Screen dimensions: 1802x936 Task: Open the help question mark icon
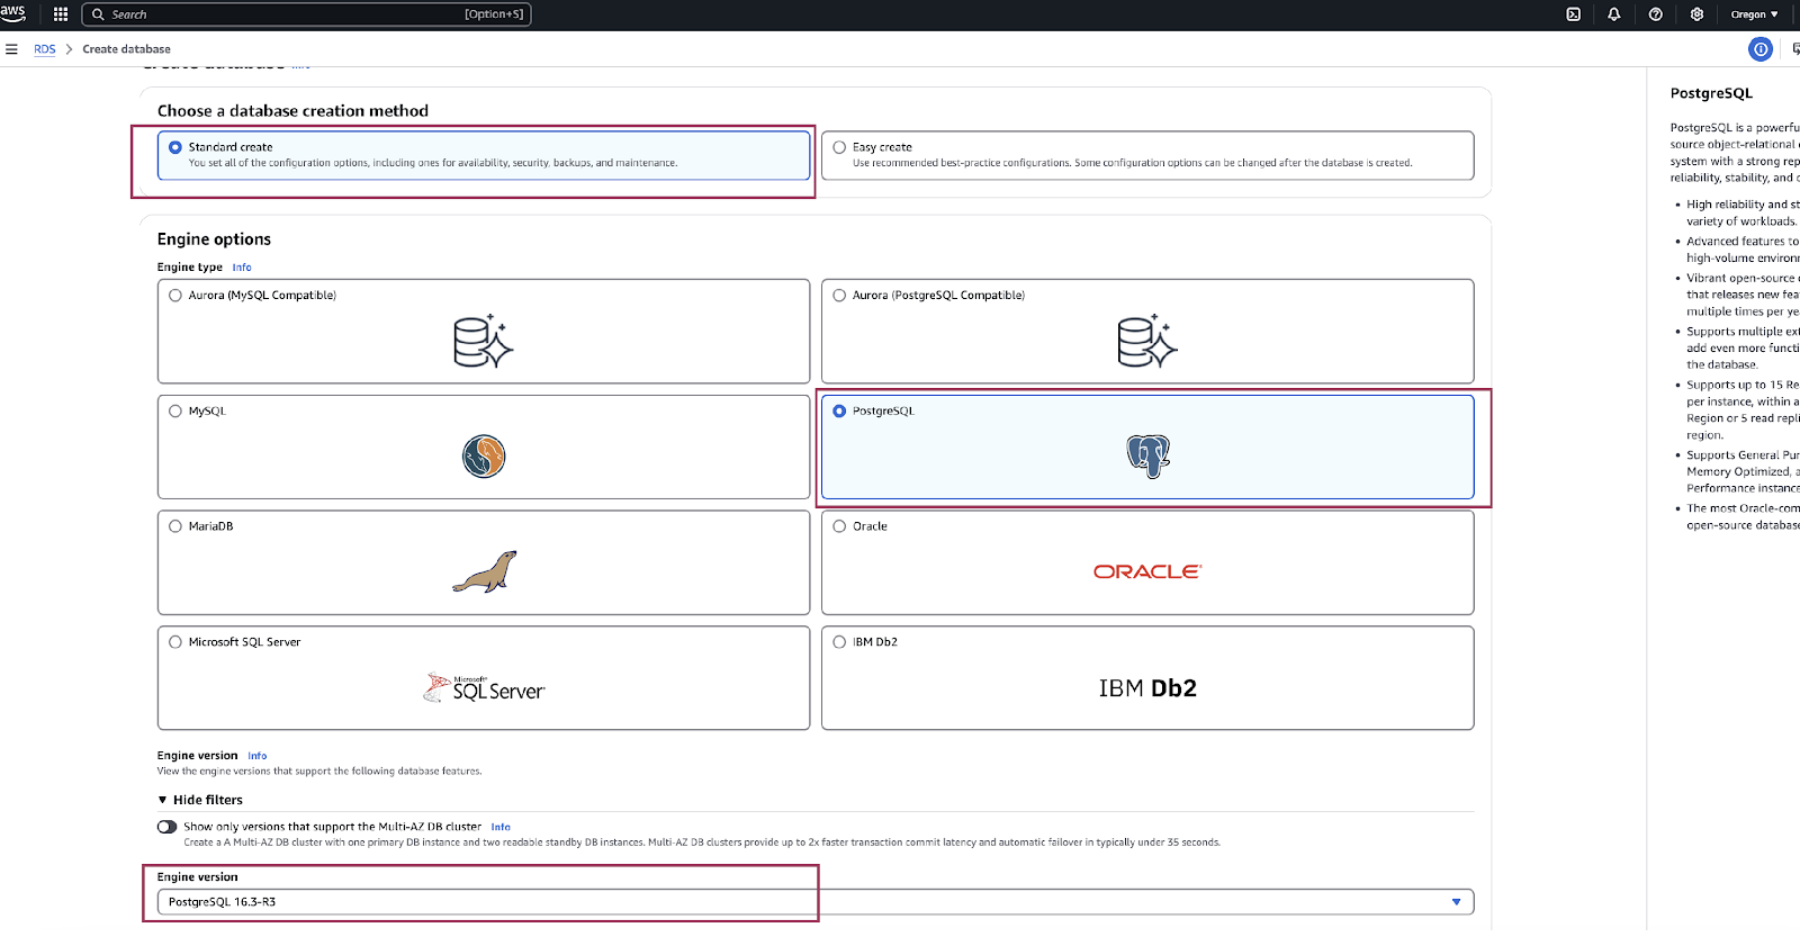pos(1656,14)
